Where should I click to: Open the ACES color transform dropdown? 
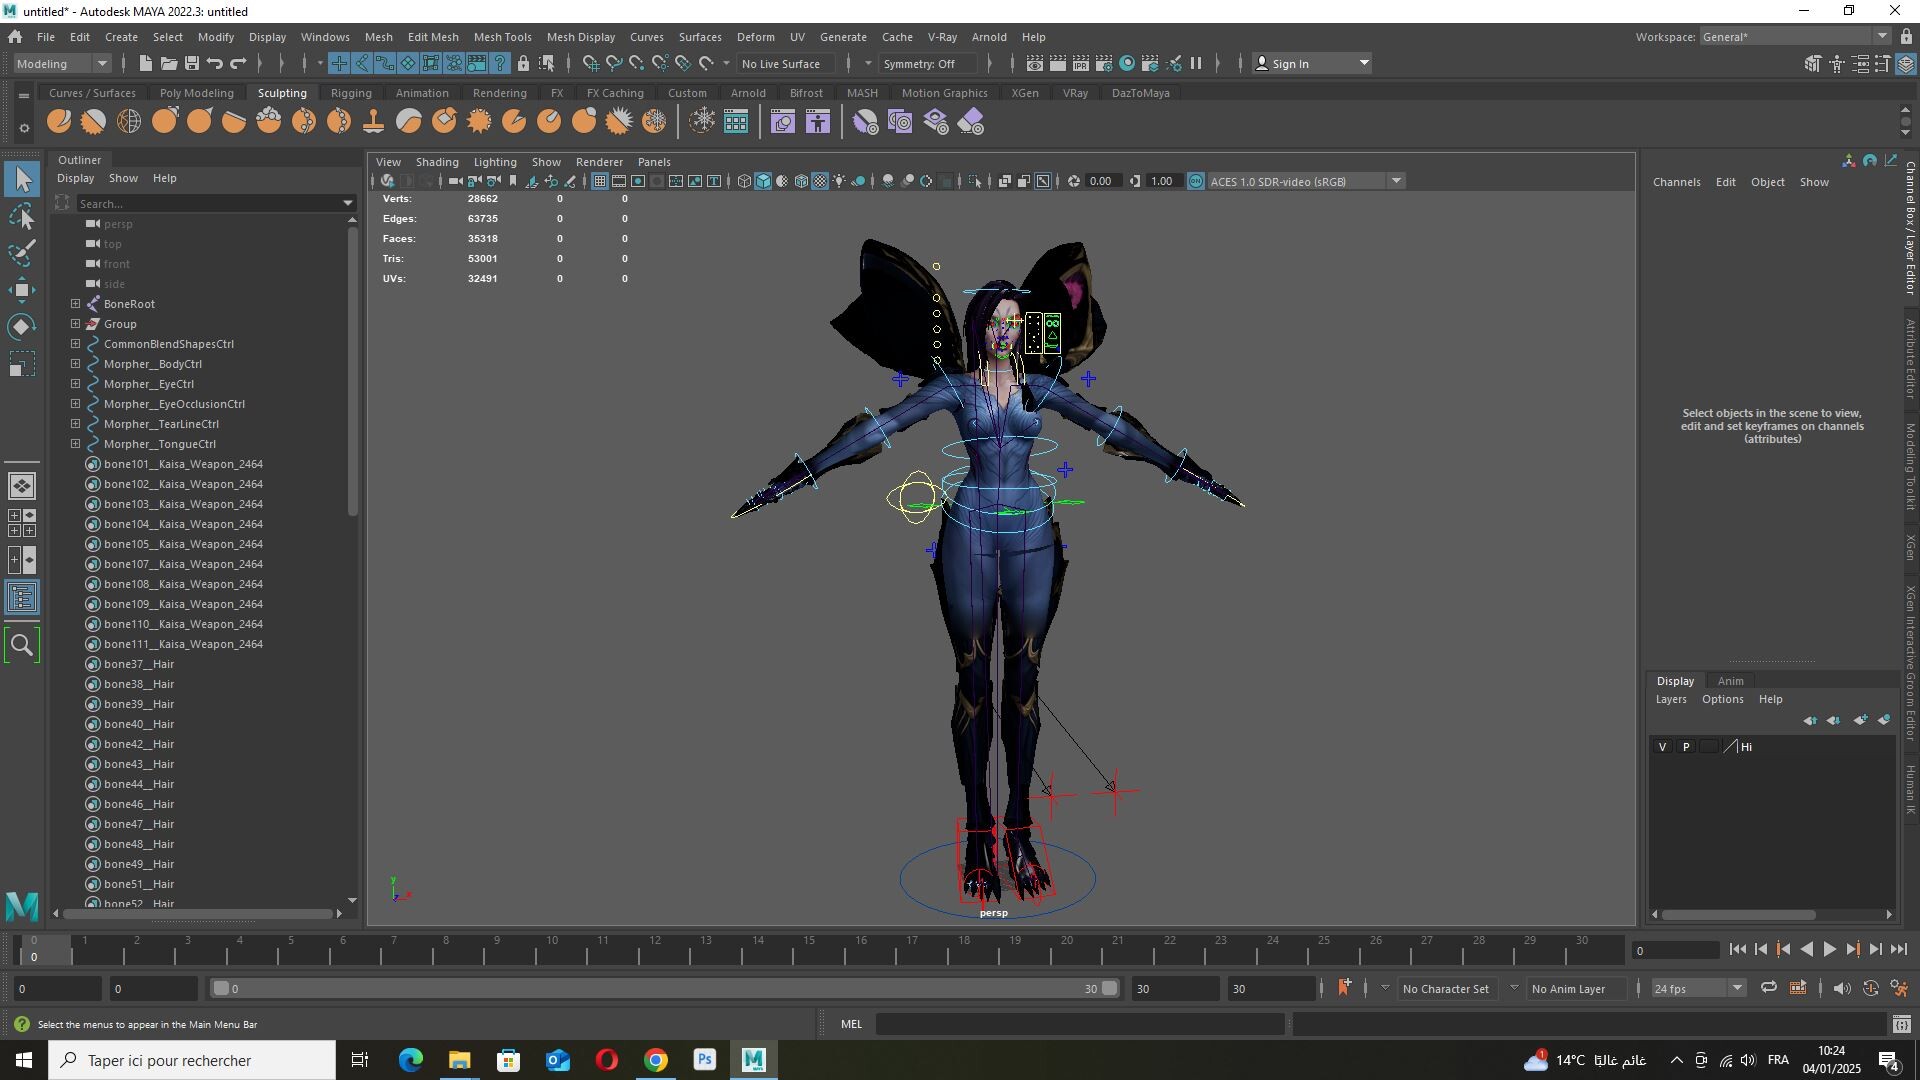click(x=1396, y=181)
